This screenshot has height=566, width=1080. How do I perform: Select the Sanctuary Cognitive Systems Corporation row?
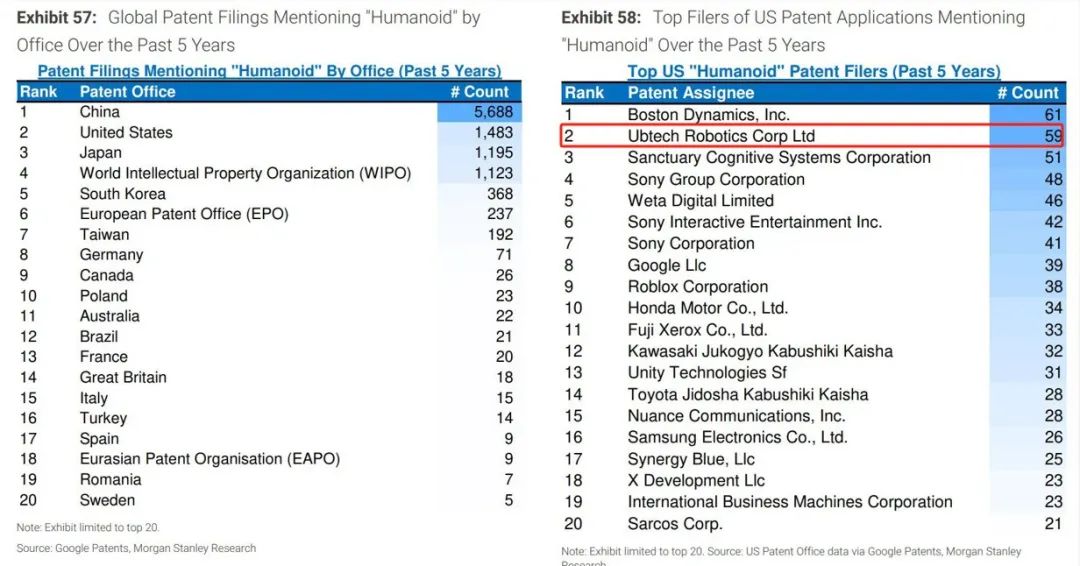pos(813,158)
